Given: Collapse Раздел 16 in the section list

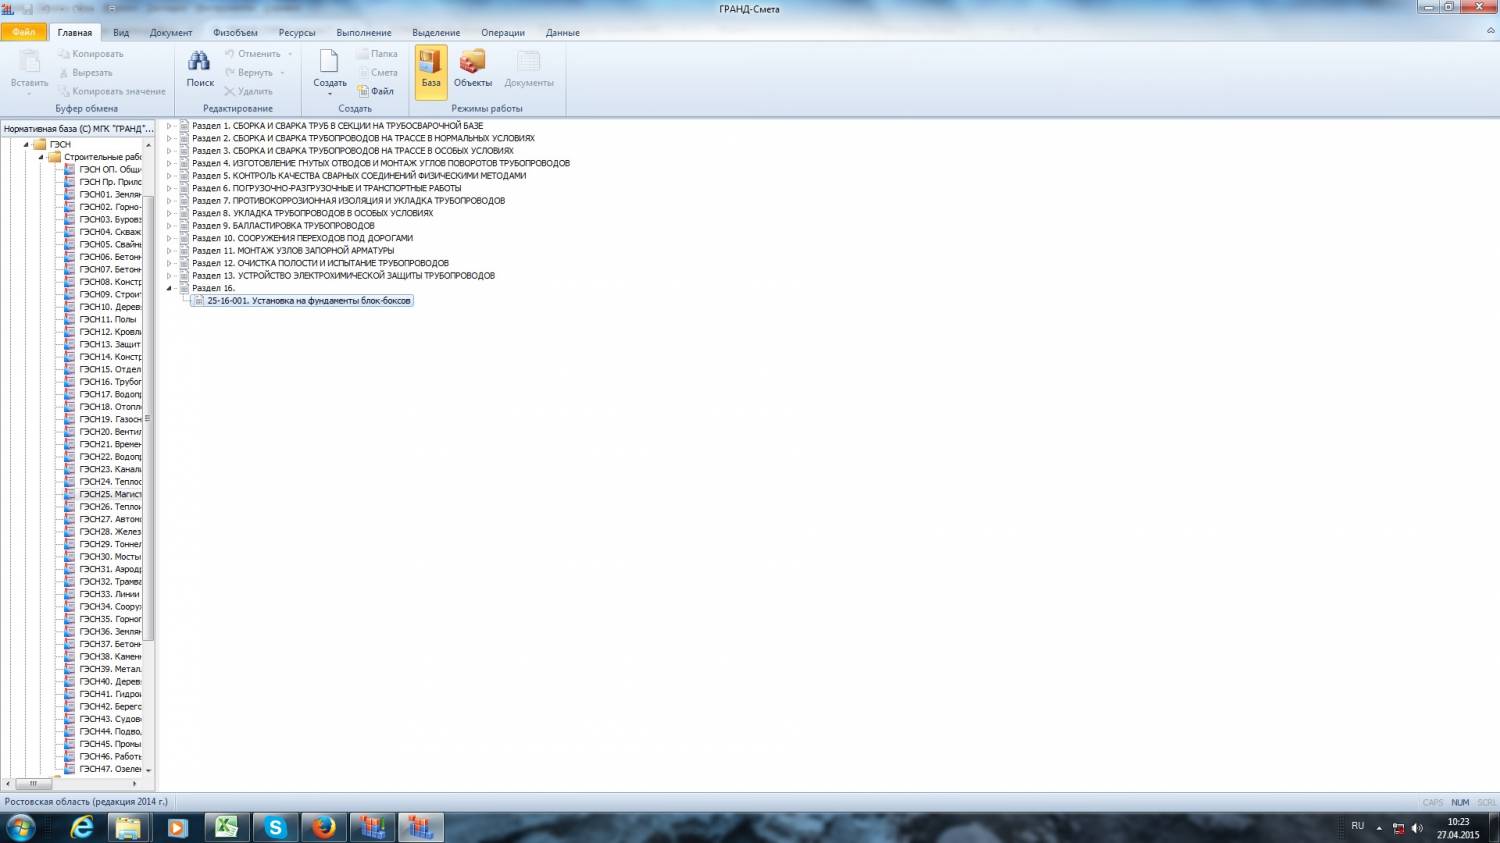Looking at the screenshot, I should point(170,288).
